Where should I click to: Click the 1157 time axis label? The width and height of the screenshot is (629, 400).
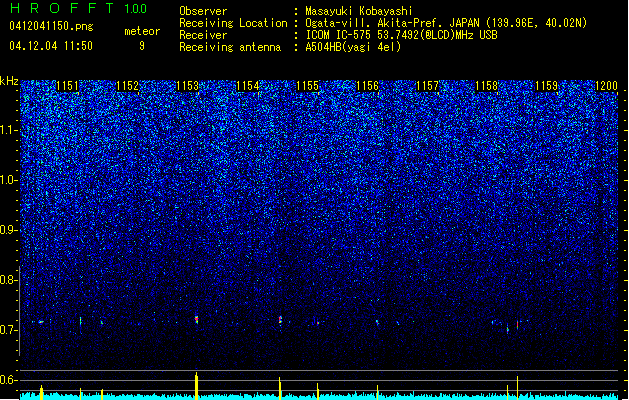(x=428, y=86)
